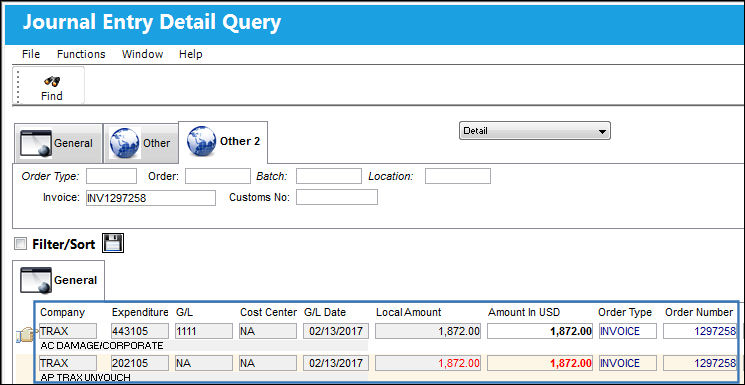Open INVOICE link in 443105 row

pyautogui.click(x=627, y=331)
